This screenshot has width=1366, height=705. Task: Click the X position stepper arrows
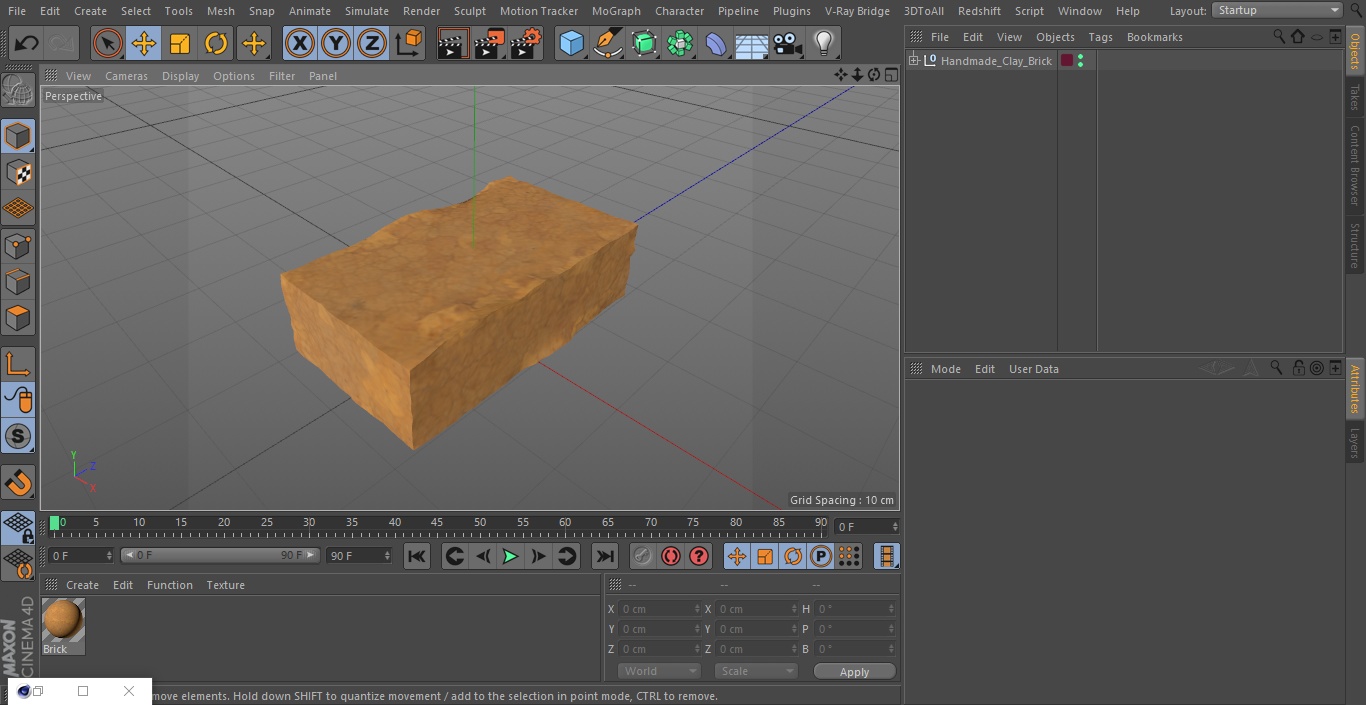point(697,609)
